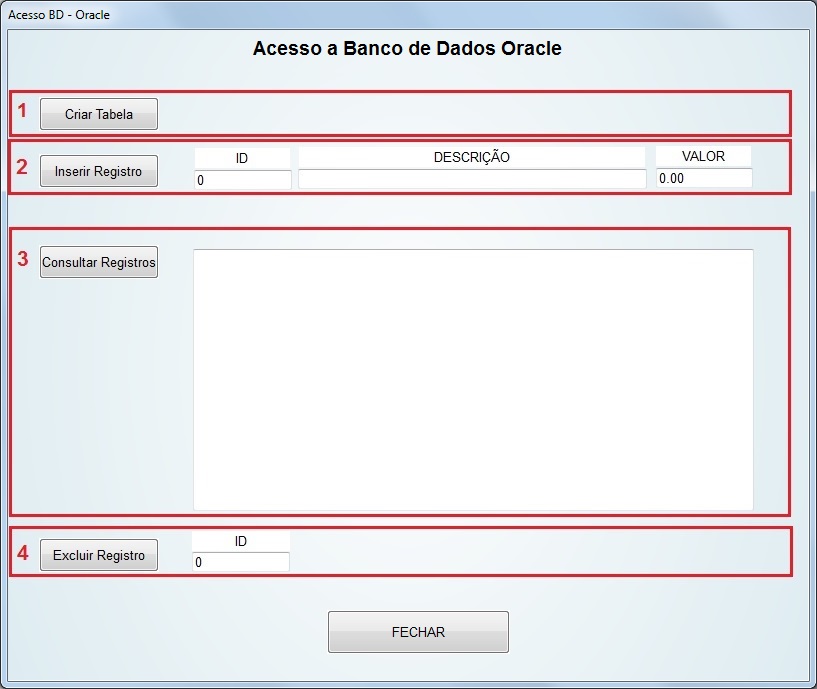Focus the ID field beside Excluir Registro
Image resolution: width=817 pixels, height=689 pixels.
click(241, 562)
